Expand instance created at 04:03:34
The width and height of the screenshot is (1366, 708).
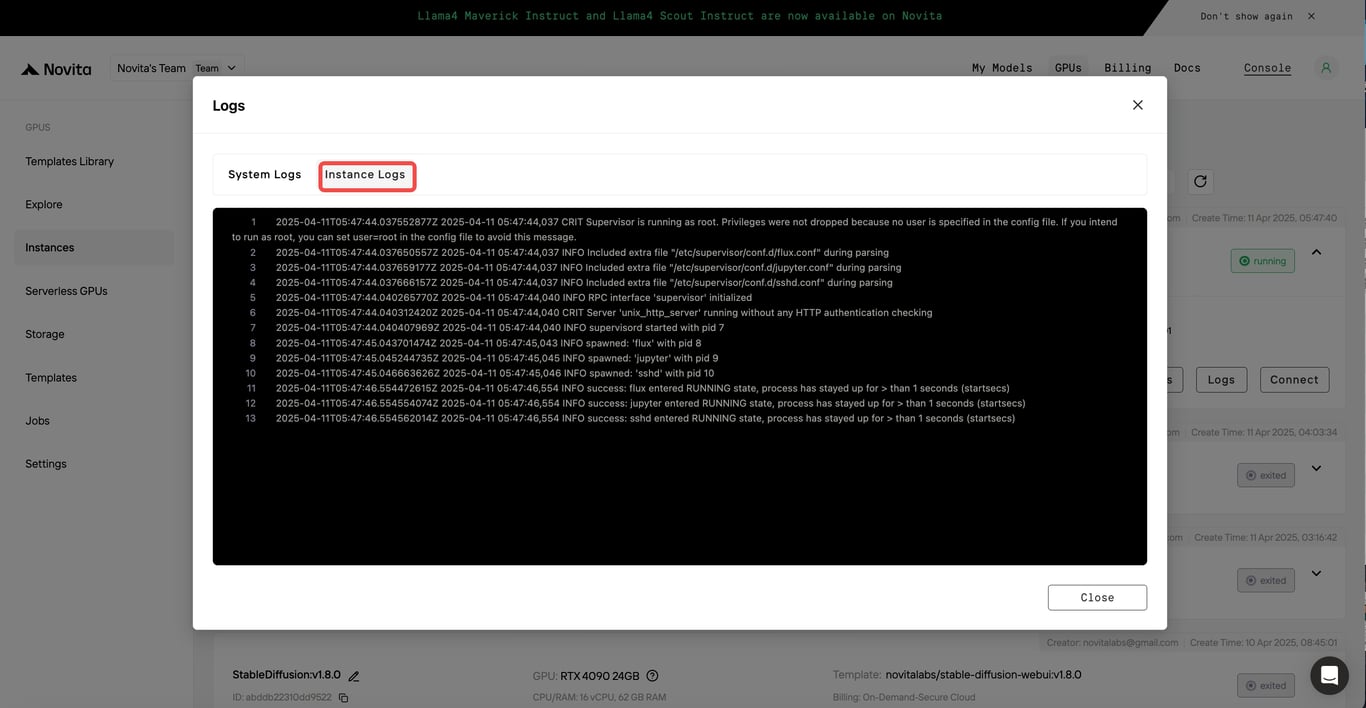(x=1316, y=468)
